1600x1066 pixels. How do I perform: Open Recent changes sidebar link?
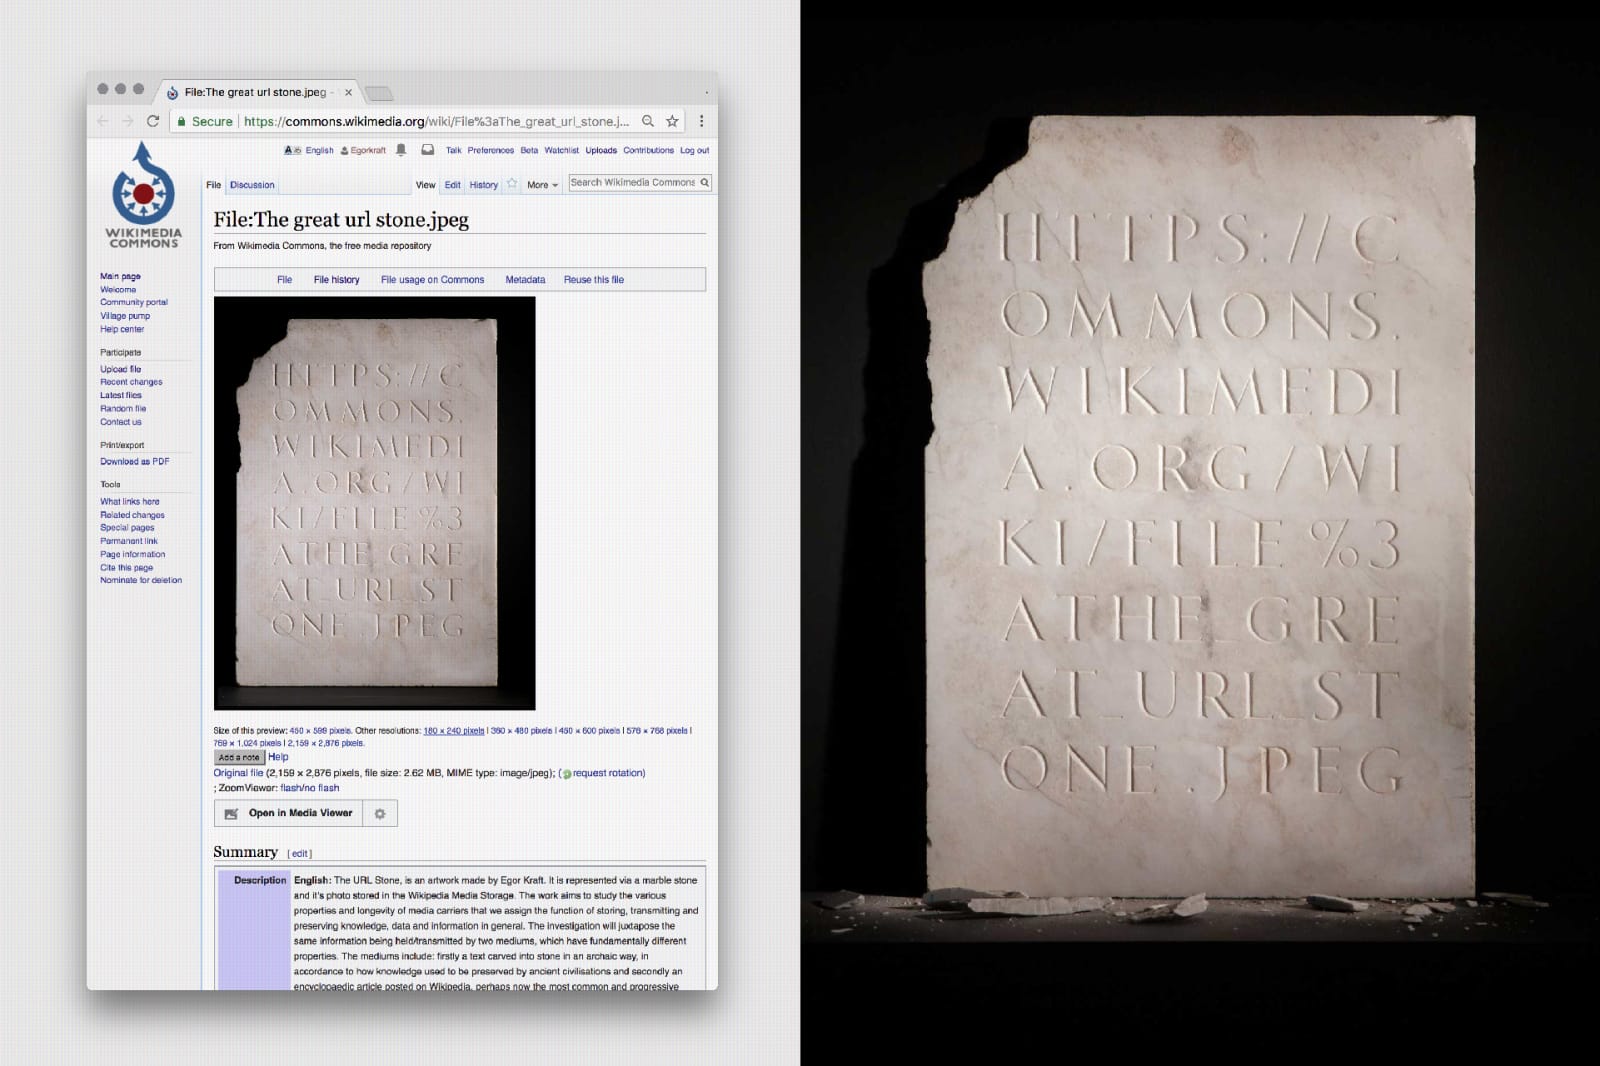131,382
